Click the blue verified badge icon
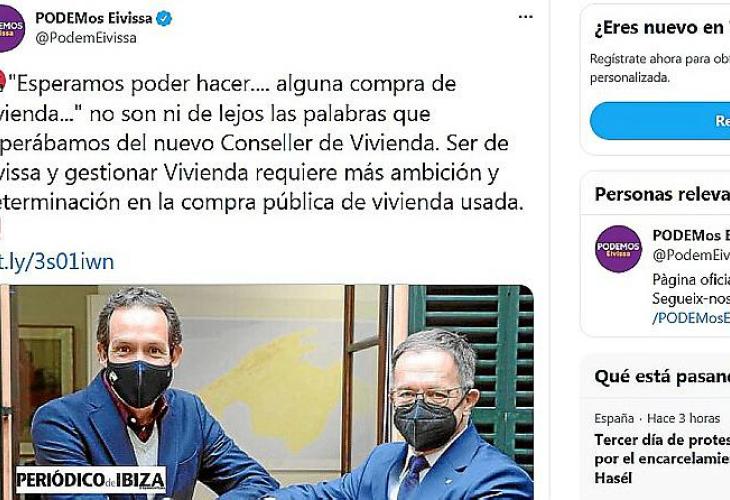Viewport: 730px width, 500px height. [x=164, y=19]
